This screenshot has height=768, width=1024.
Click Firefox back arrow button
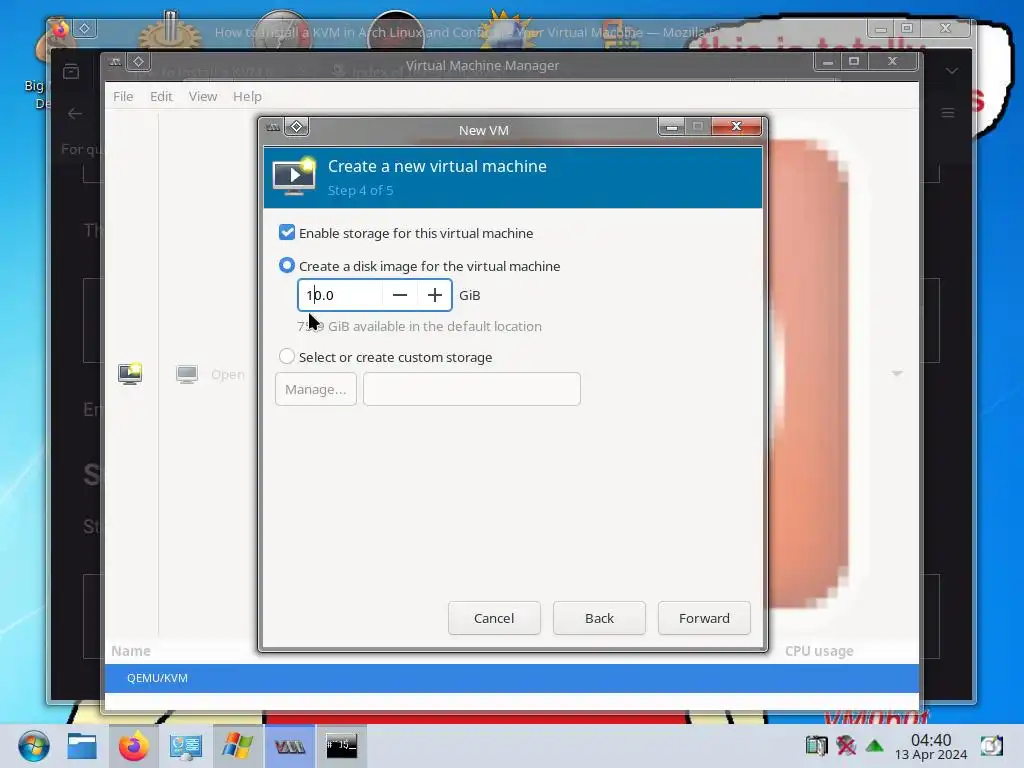[75, 114]
